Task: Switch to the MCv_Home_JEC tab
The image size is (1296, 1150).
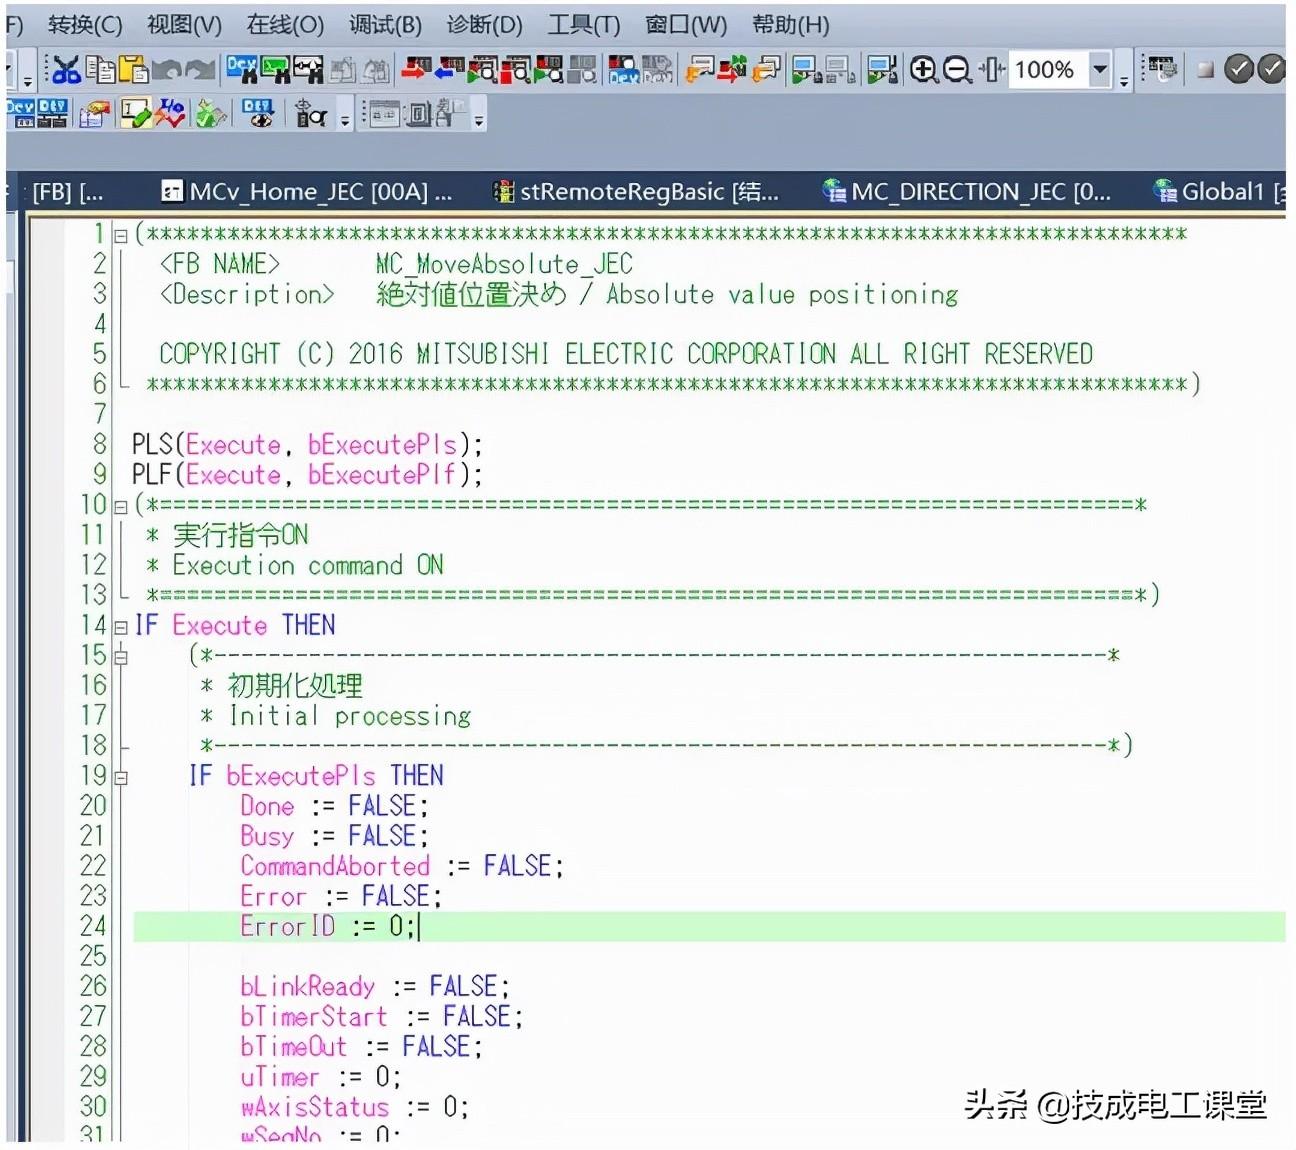Action: coord(307,191)
